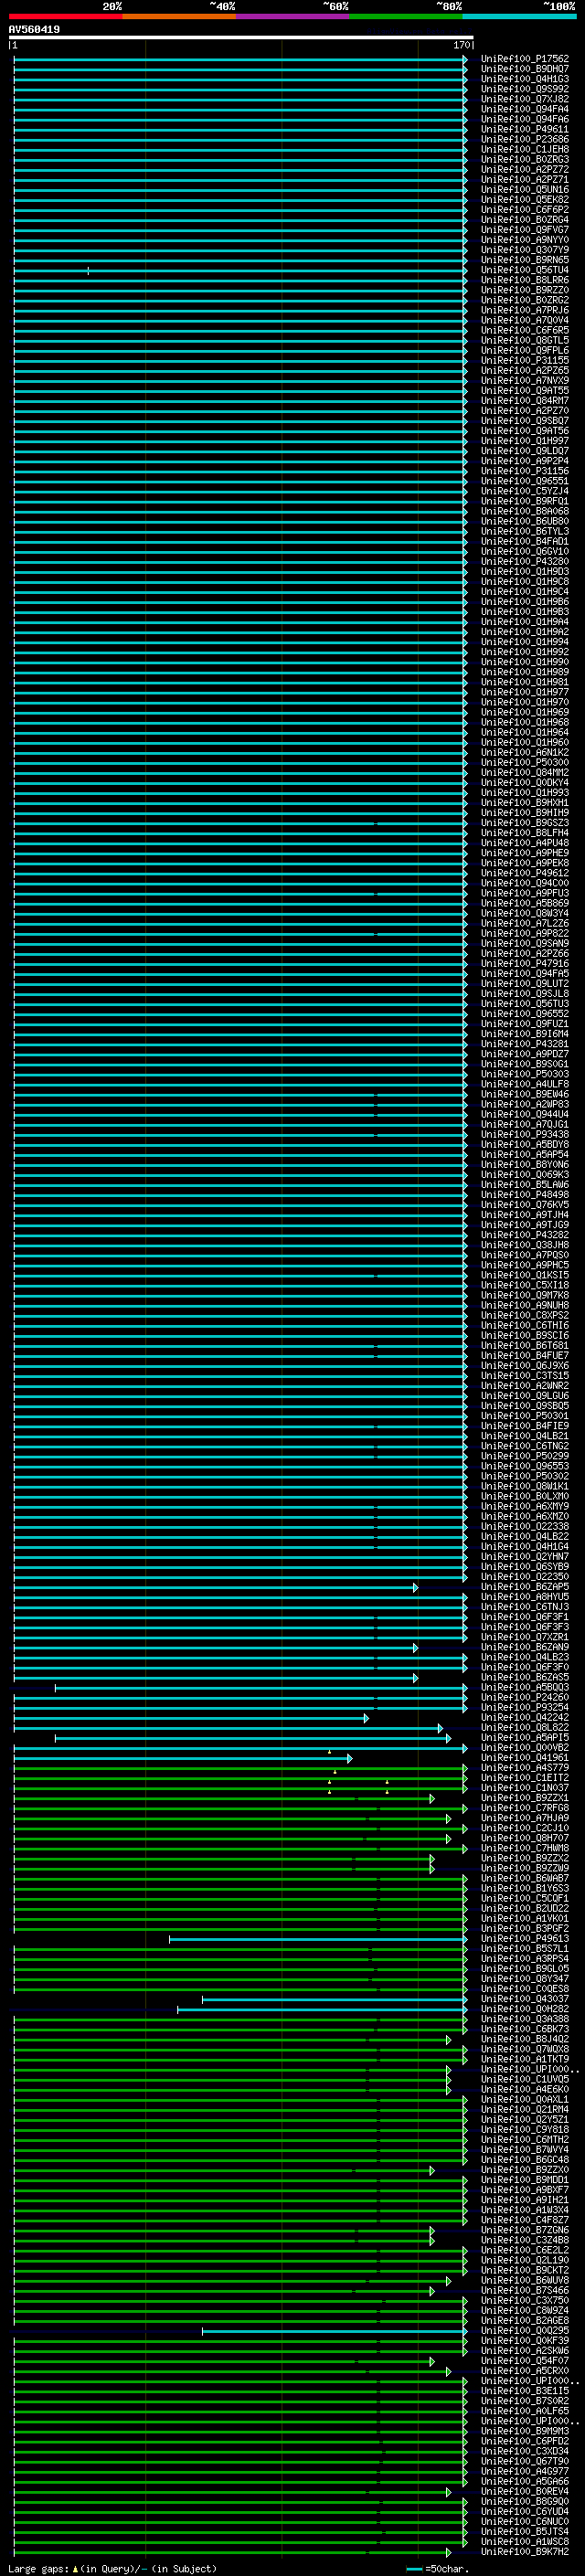Viewport: 585px width, 2576px height.
Task: Select label UniRef100_Q56TU4
Action: tap(524, 270)
